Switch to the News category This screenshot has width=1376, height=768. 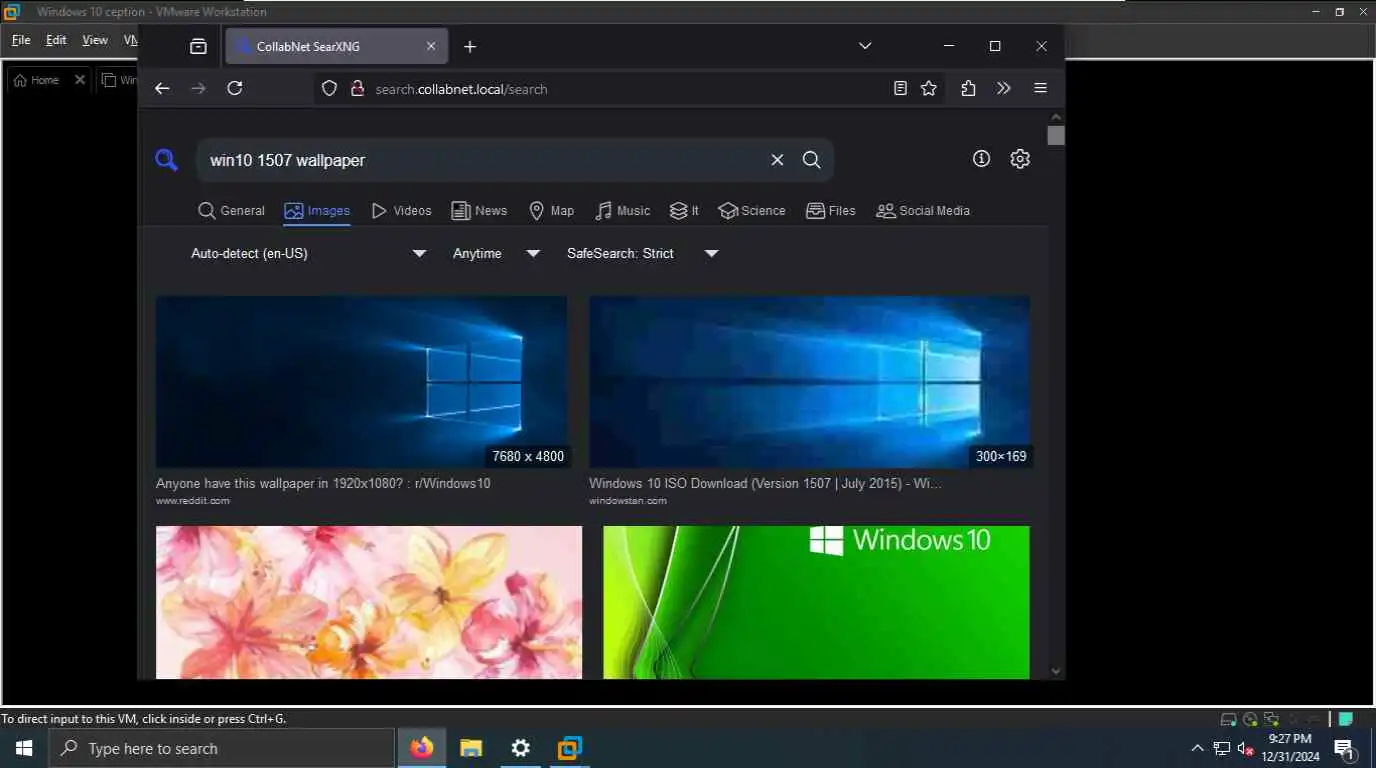pyautogui.click(x=479, y=210)
